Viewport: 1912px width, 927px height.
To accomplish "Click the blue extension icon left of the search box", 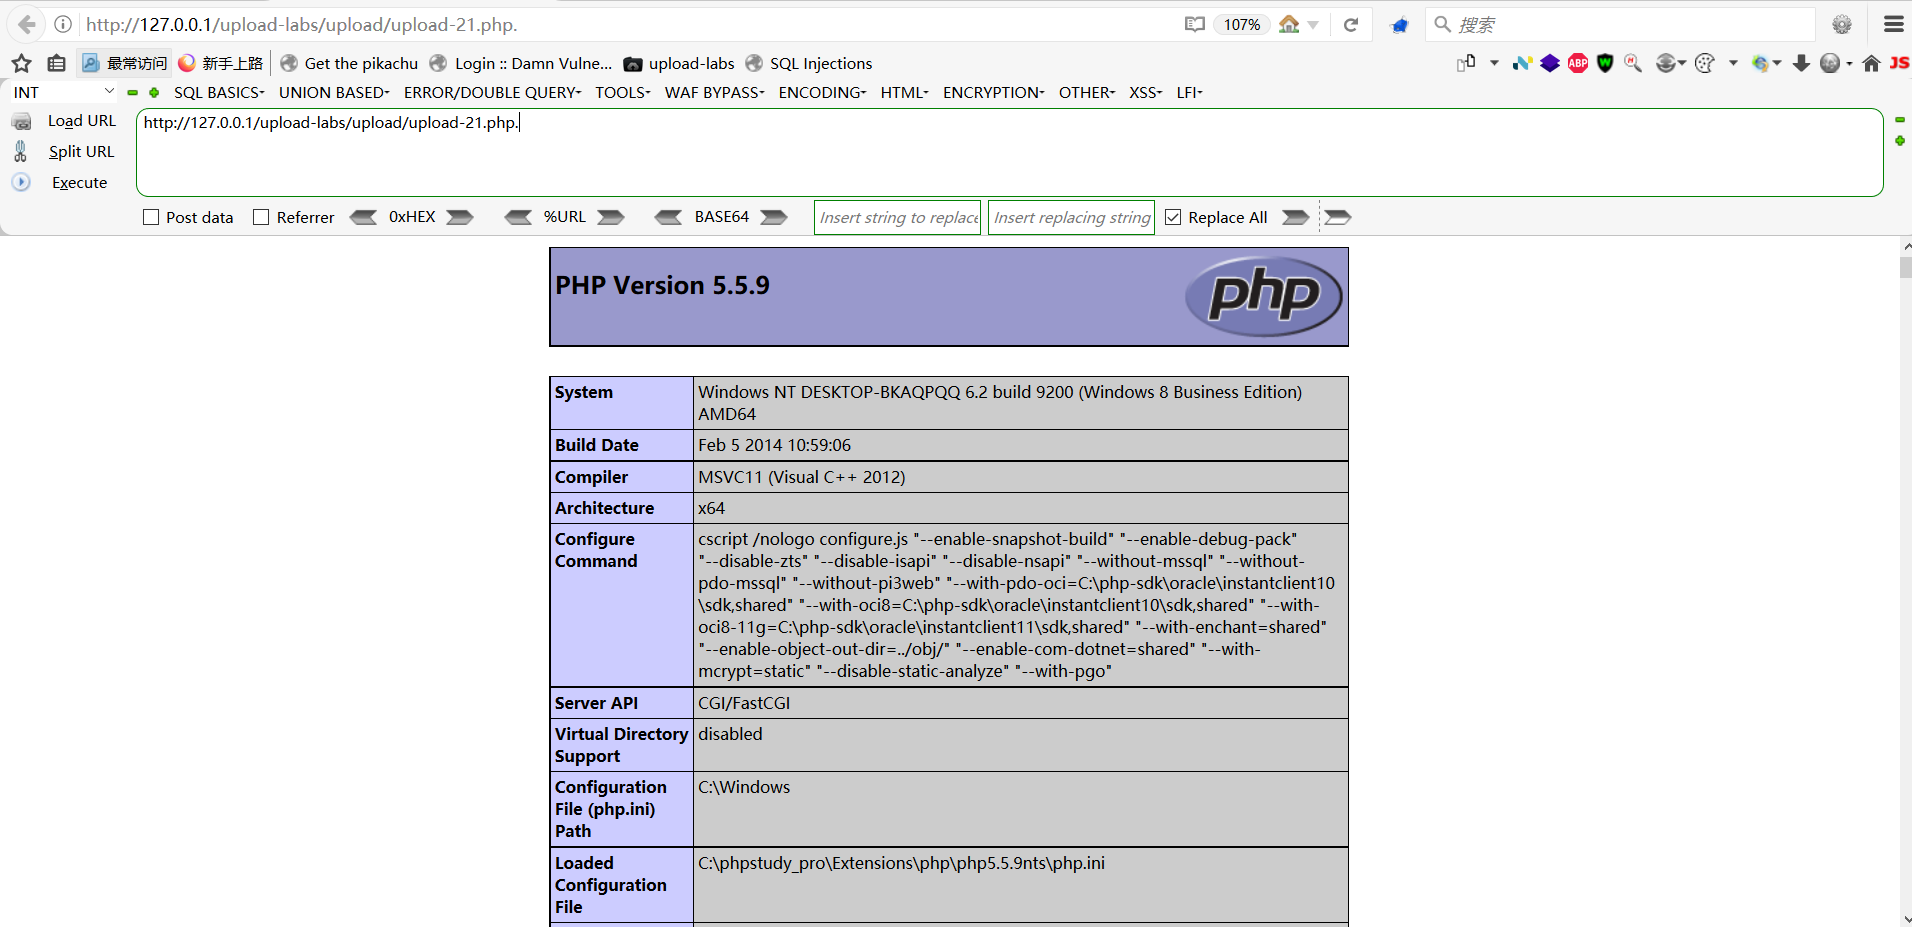I will tap(1399, 25).
